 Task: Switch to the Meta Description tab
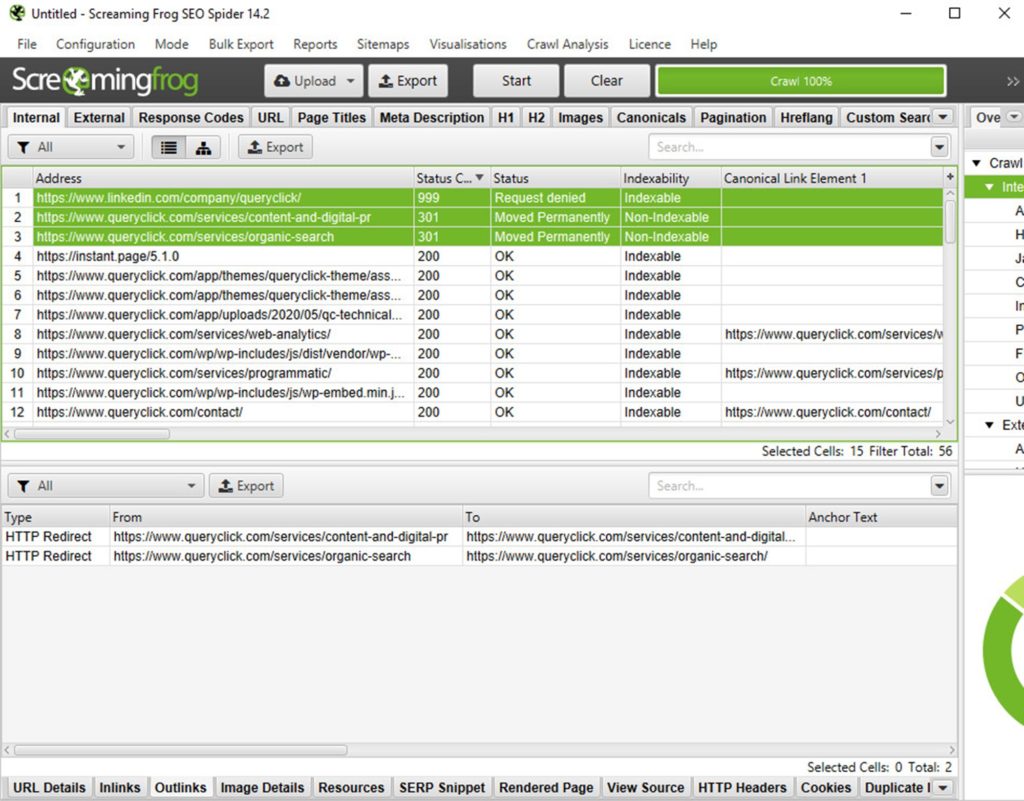pyautogui.click(x=432, y=118)
